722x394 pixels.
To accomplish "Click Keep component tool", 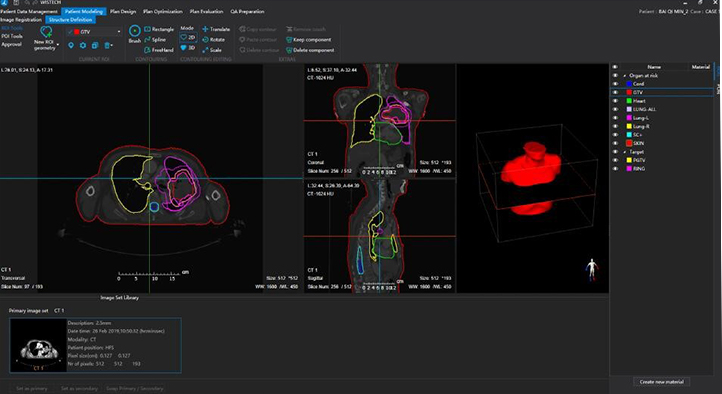I will 309,40.
